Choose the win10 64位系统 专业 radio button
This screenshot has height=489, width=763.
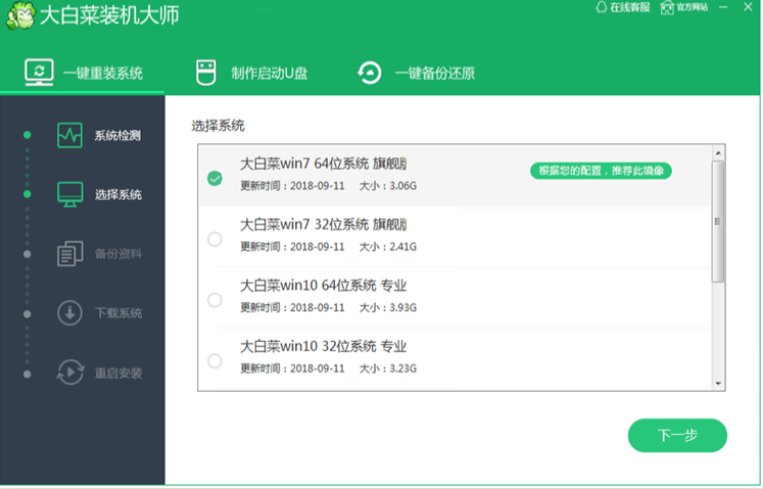214,300
